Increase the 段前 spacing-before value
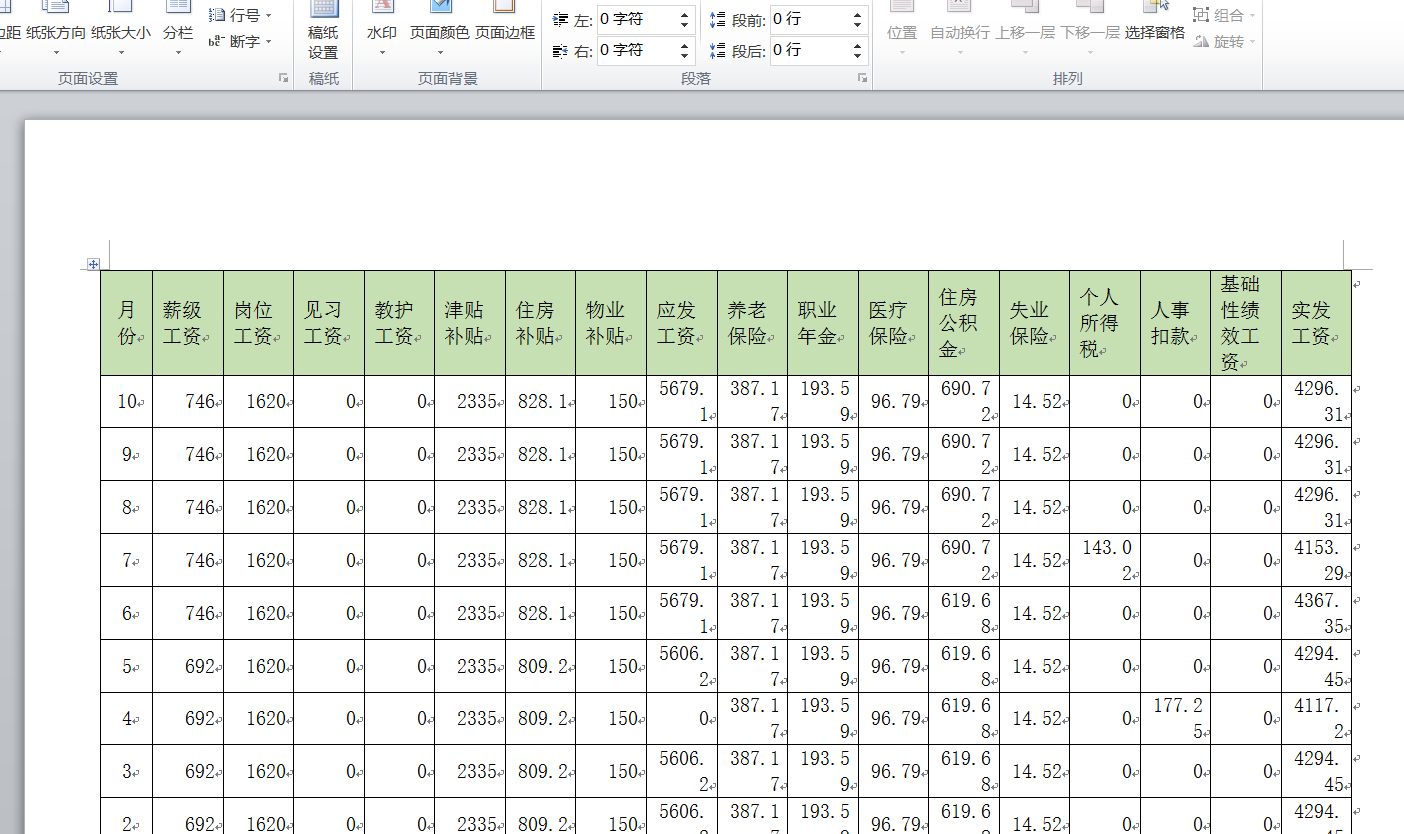1404x834 pixels. click(x=858, y=14)
